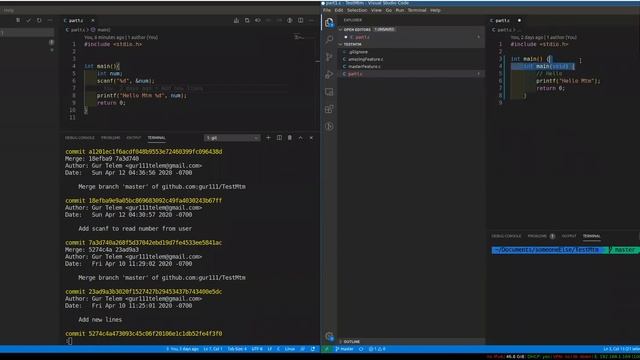
Task: Open Terminal menu in right VS Code window
Action: [x=417, y=10]
